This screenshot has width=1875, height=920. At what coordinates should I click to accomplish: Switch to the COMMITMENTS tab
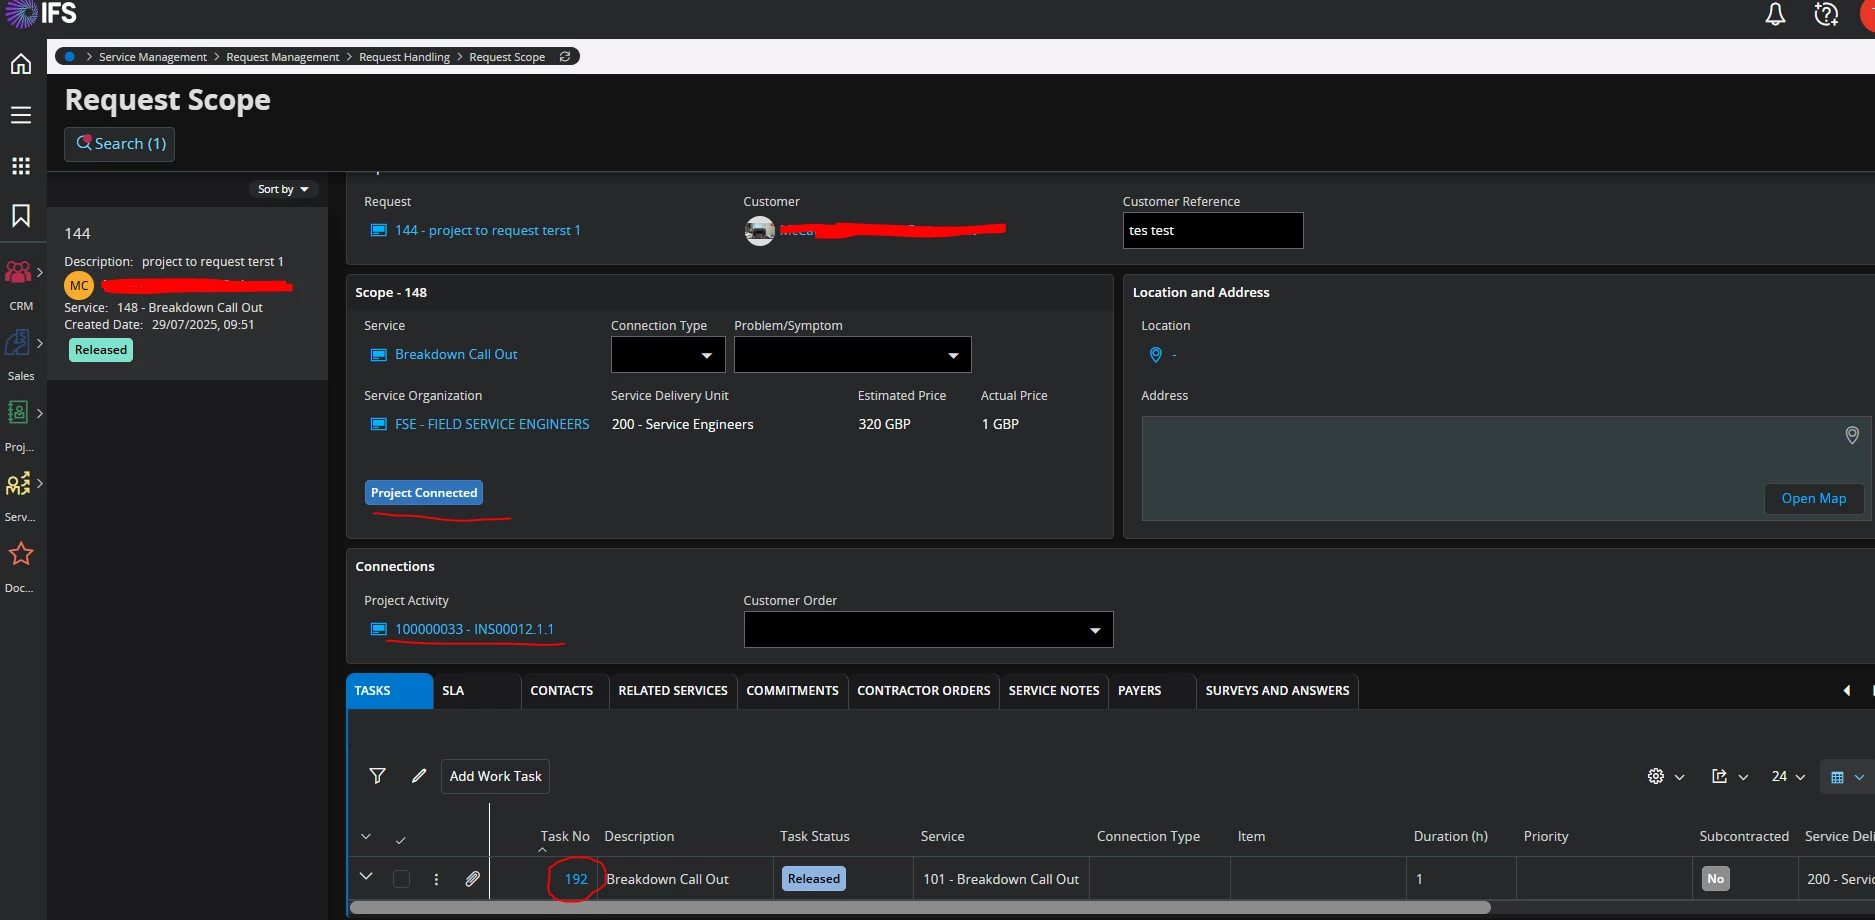tap(793, 691)
